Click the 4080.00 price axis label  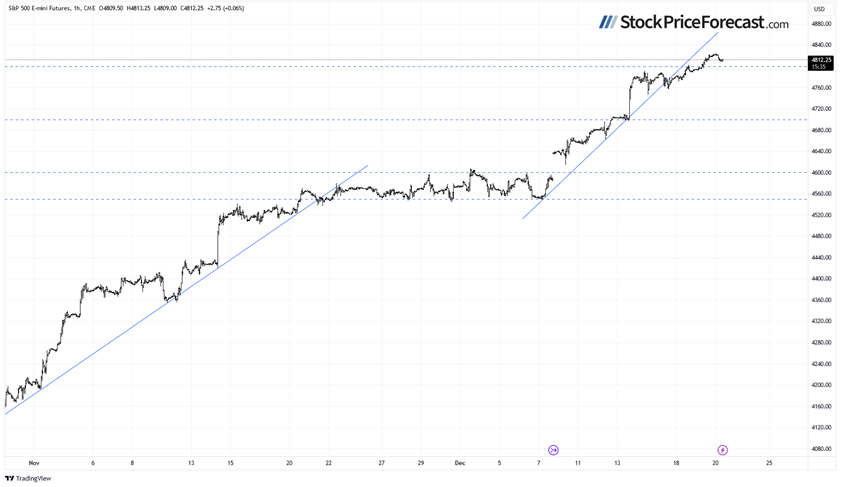[821, 449]
